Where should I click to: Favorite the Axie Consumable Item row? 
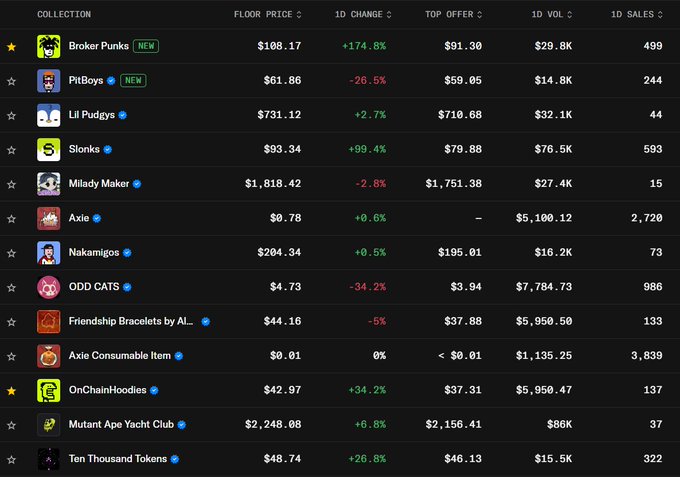pyautogui.click(x=11, y=356)
